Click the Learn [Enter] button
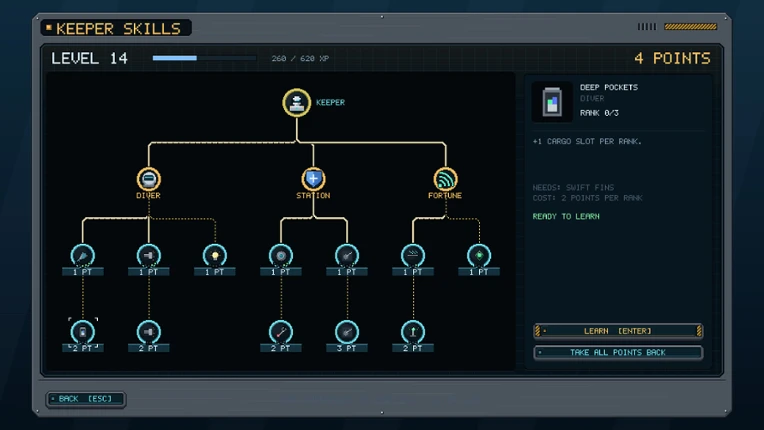764x430 pixels. (618, 331)
